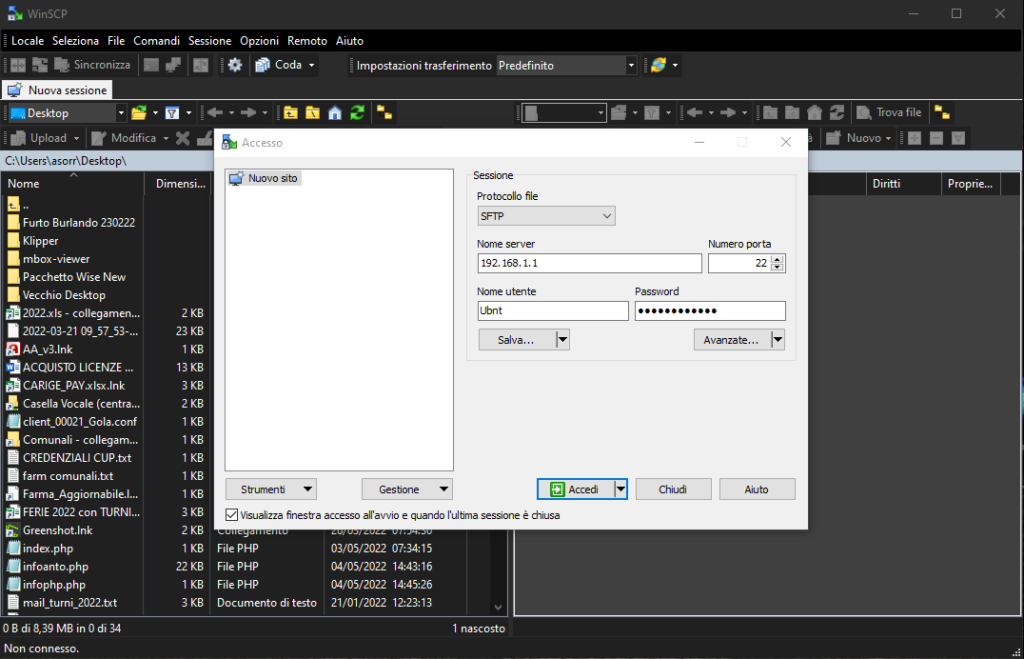Screen dimensions: 1024x659
Task: Select the Klipper folder
Action: click(x=40, y=241)
